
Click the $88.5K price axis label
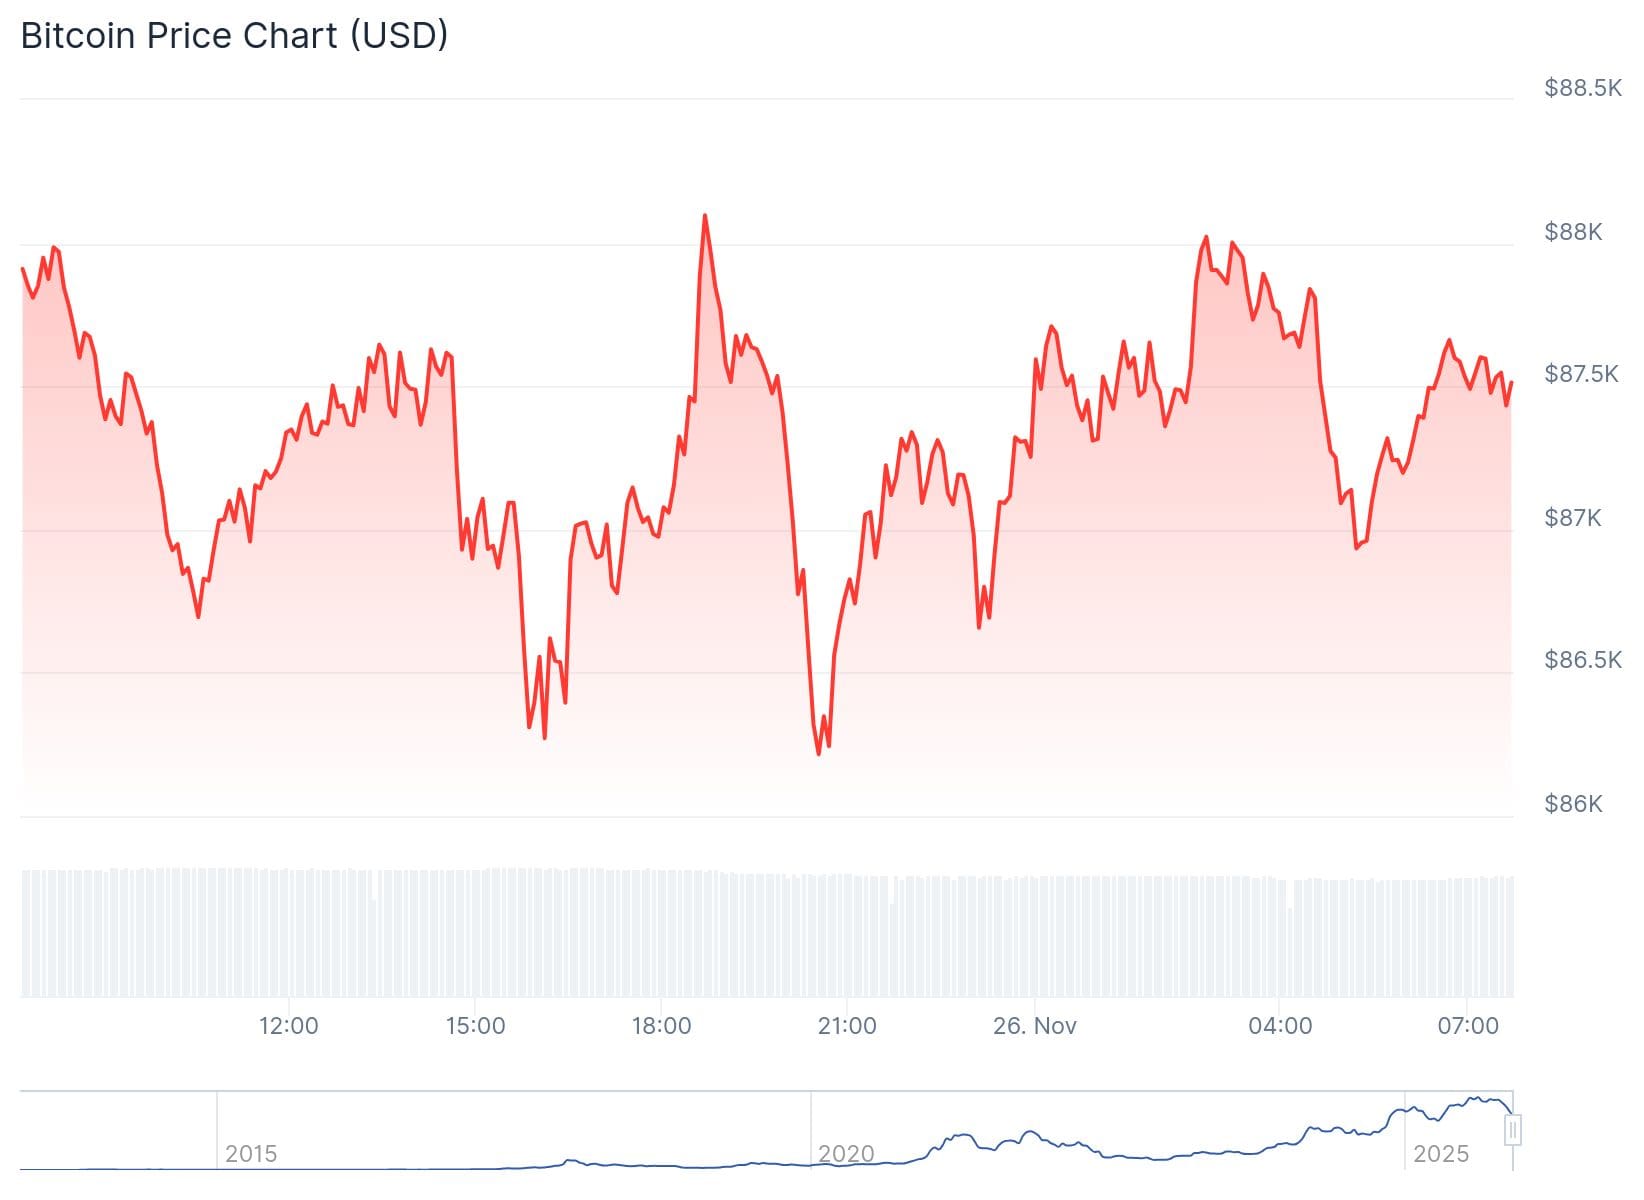coord(1582,88)
